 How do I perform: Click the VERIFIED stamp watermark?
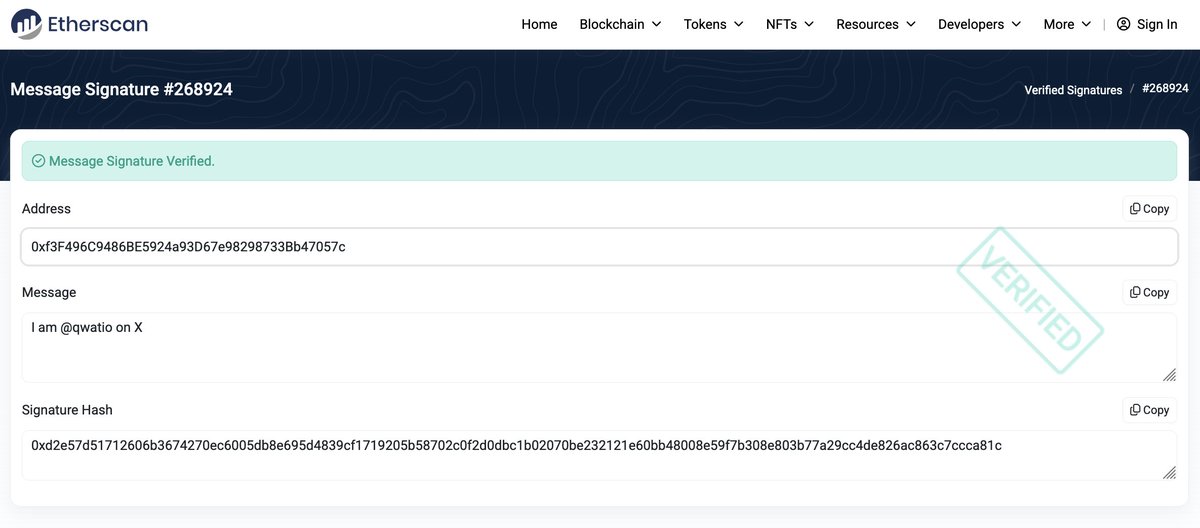pos(1030,299)
